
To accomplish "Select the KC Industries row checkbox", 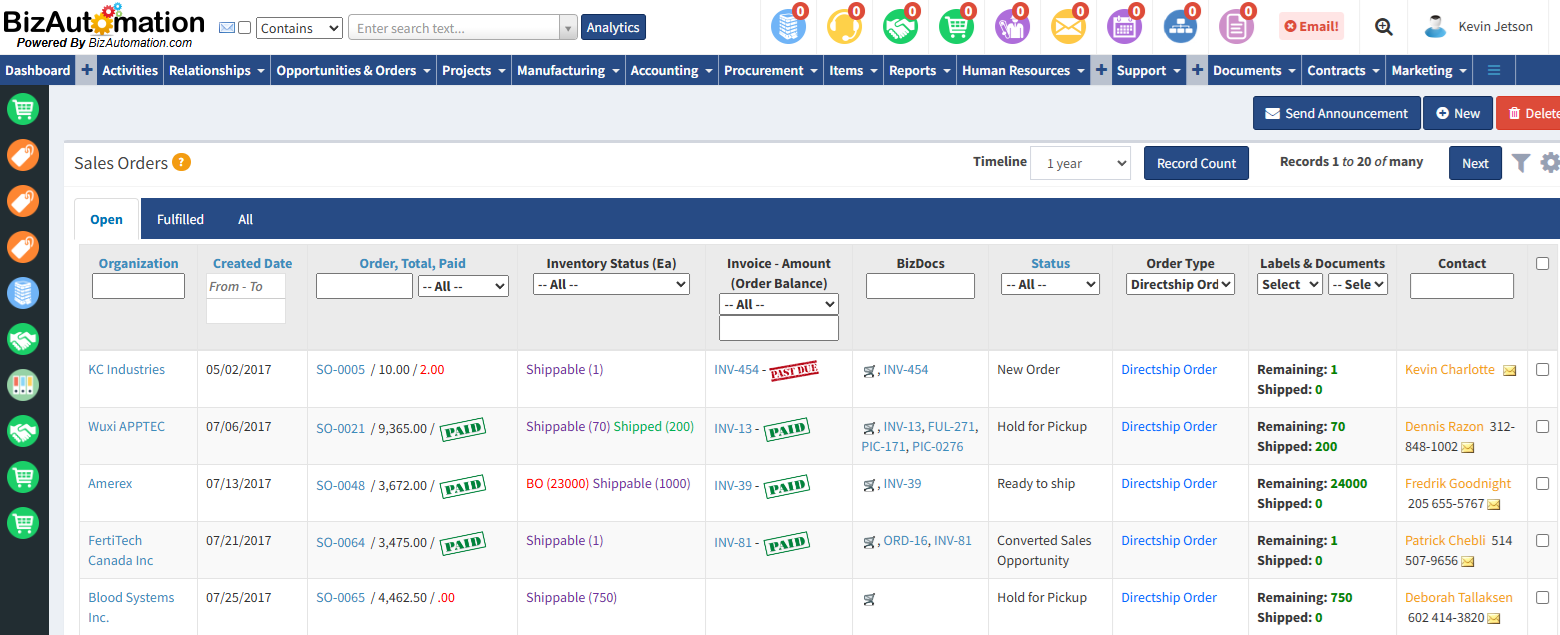I will click(x=1542, y=369).
